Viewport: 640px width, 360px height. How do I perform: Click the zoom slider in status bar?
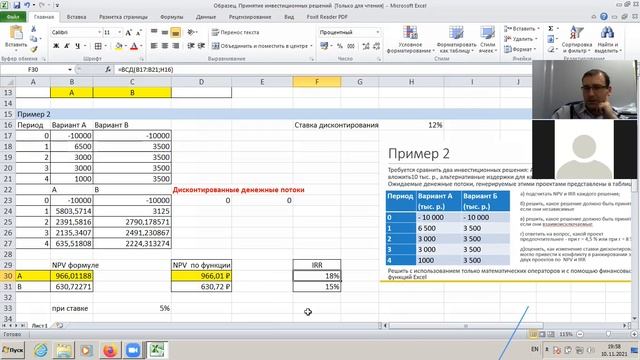click(x=608, y=334)
